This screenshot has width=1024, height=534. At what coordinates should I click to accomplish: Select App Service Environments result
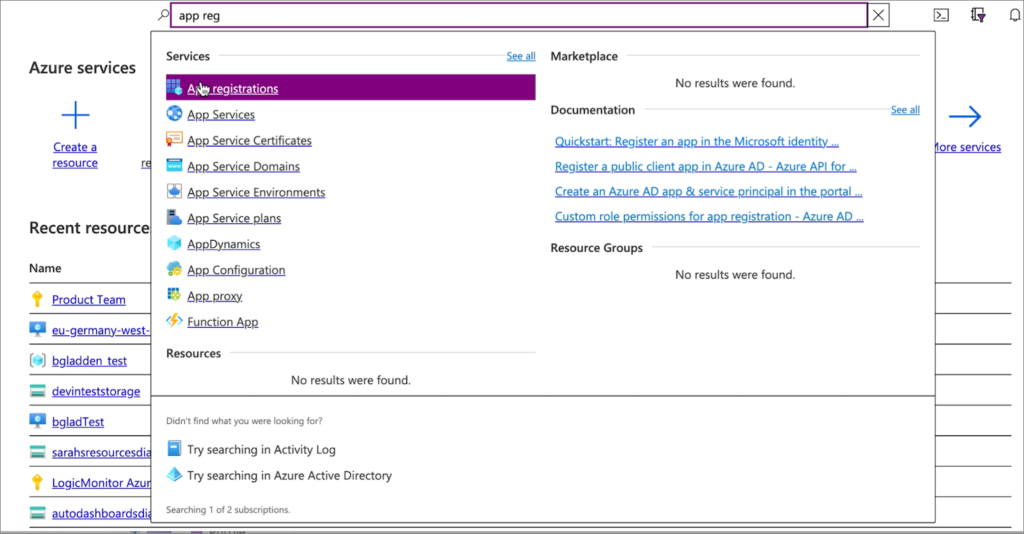[x=256, y=193]
